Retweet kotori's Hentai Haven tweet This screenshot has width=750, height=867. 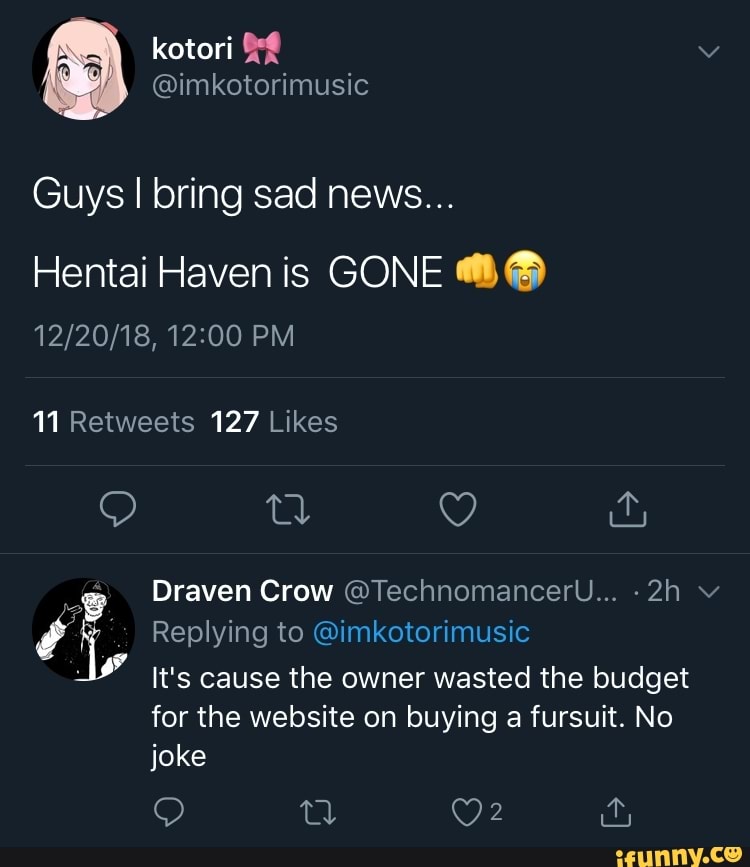pos(289,510)
